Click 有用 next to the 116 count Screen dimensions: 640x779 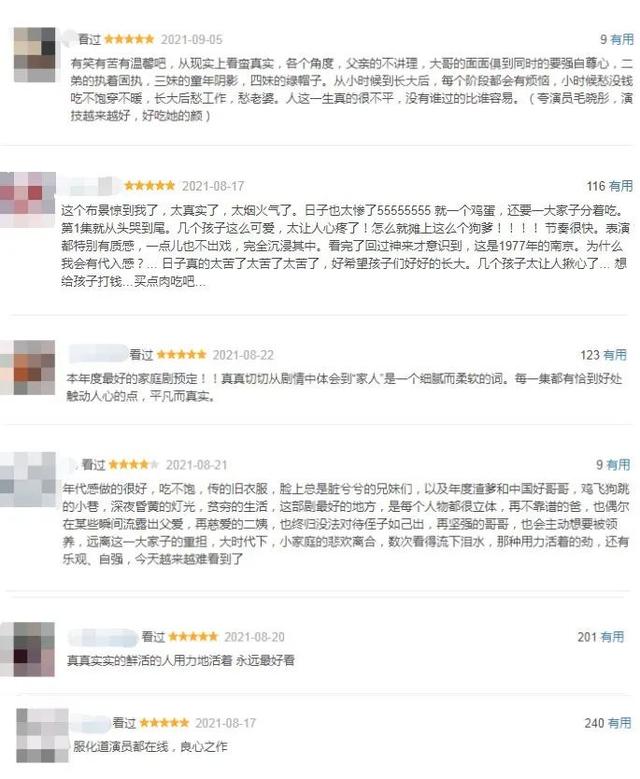[621, 186]
